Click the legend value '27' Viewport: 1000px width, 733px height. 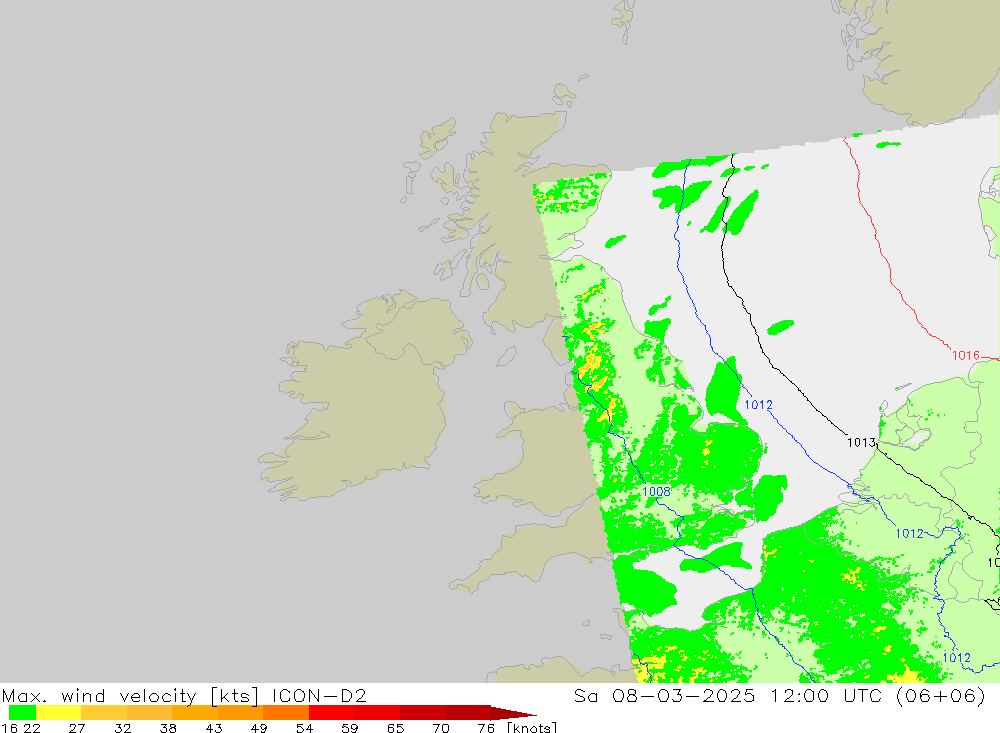click(x=77, y=728)
